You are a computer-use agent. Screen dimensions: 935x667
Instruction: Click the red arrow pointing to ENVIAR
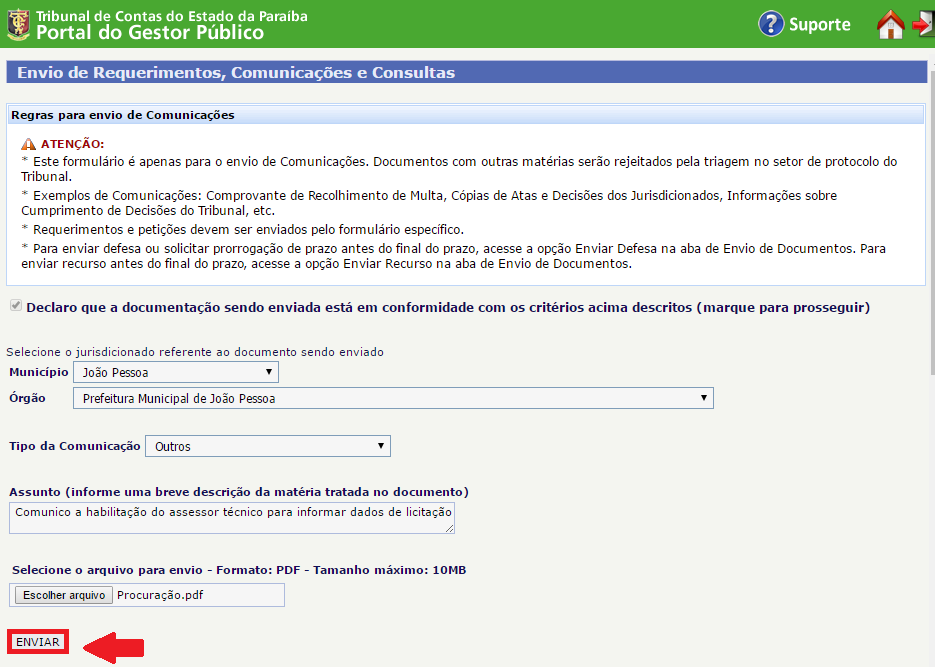pos(113,647)
